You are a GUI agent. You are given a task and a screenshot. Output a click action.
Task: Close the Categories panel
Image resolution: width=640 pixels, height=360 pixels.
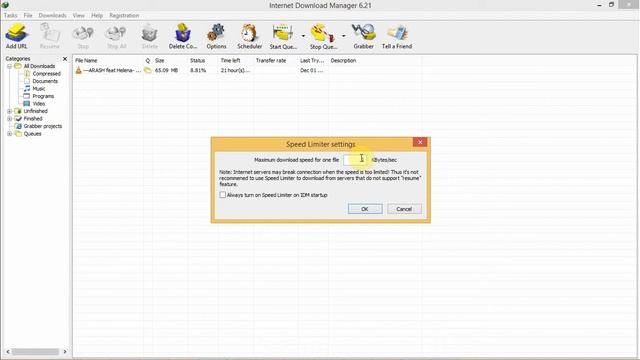[x=64, y=59]
